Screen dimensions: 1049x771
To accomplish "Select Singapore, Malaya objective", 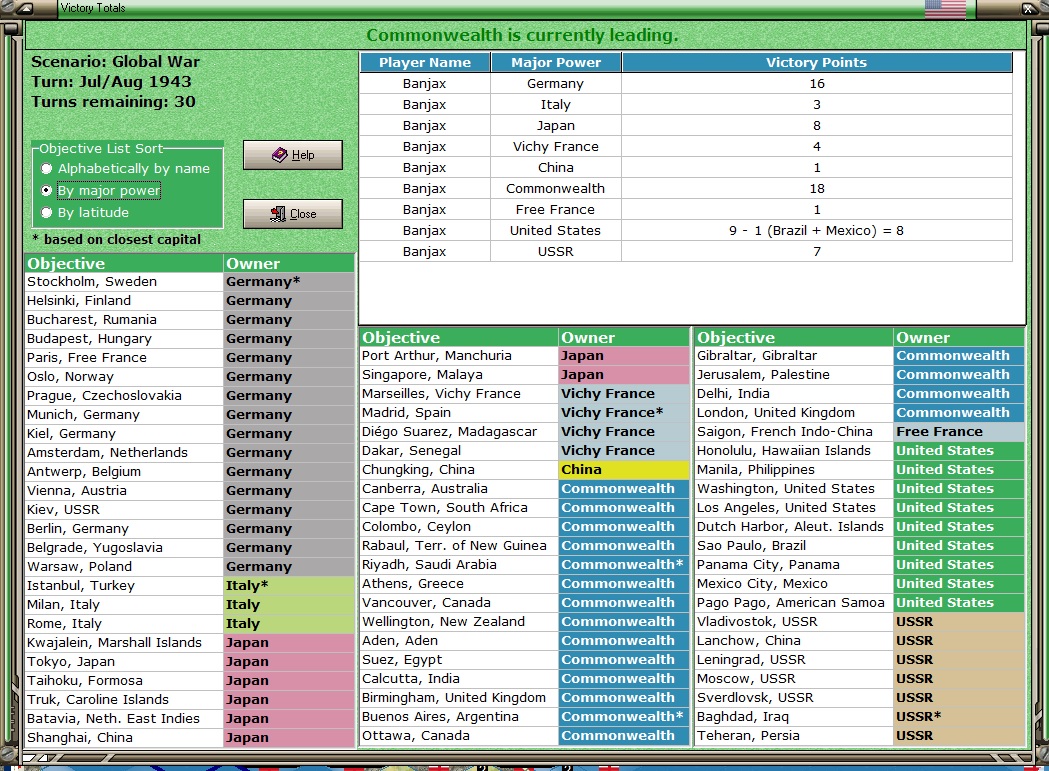I will tap(459, 375).
